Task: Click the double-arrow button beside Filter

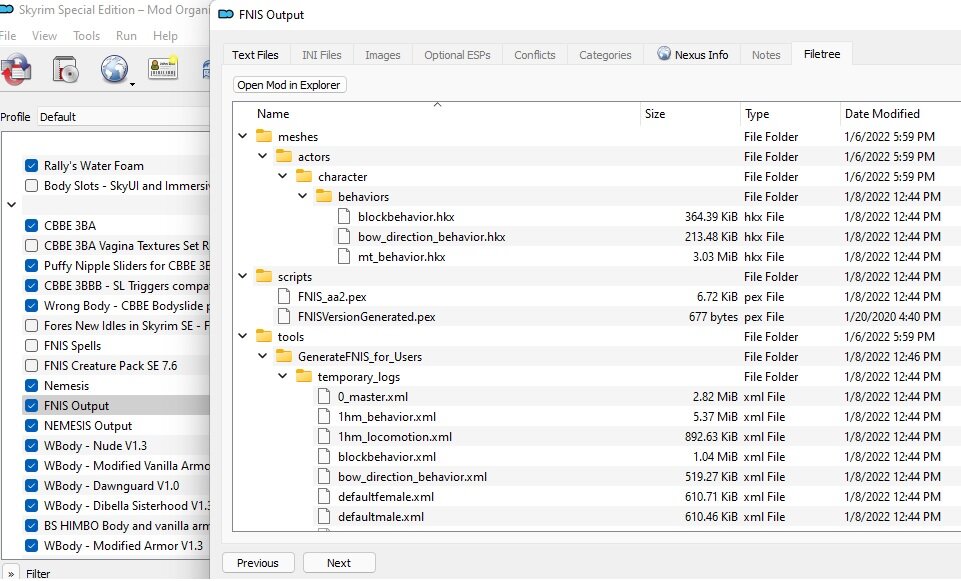Action: click(11, 573)
